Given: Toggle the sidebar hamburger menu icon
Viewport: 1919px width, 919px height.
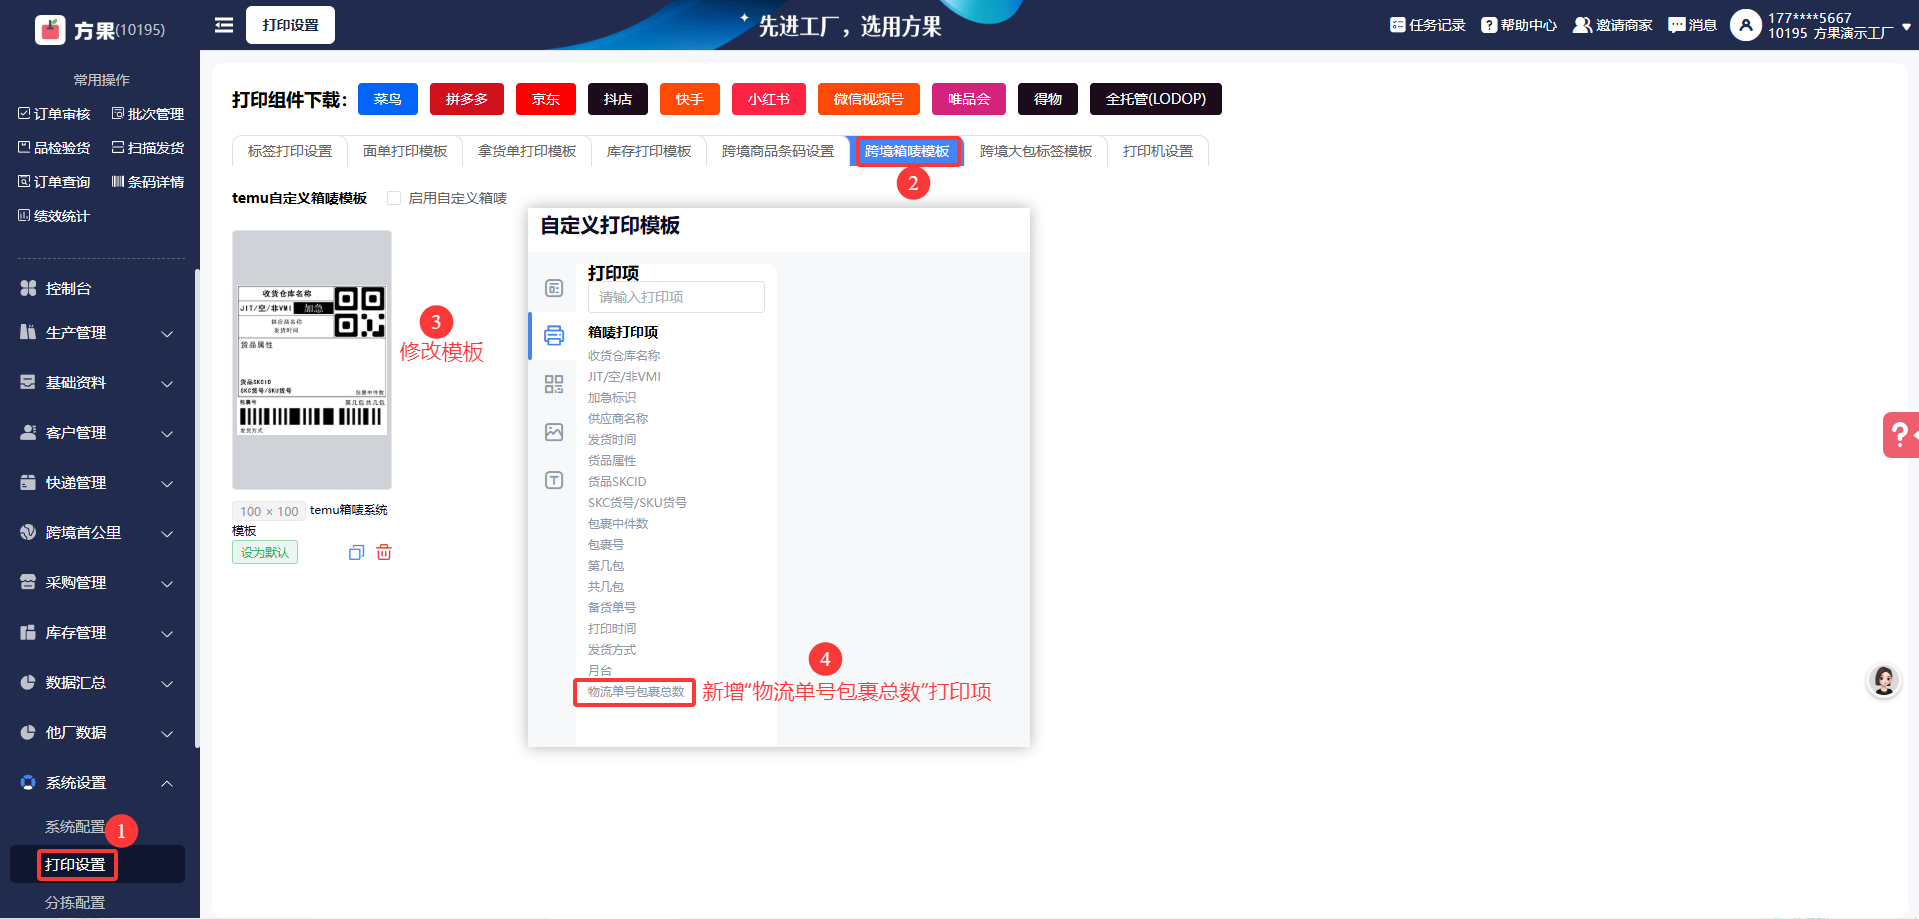Looking at the screenshot, I should [224, 25].
